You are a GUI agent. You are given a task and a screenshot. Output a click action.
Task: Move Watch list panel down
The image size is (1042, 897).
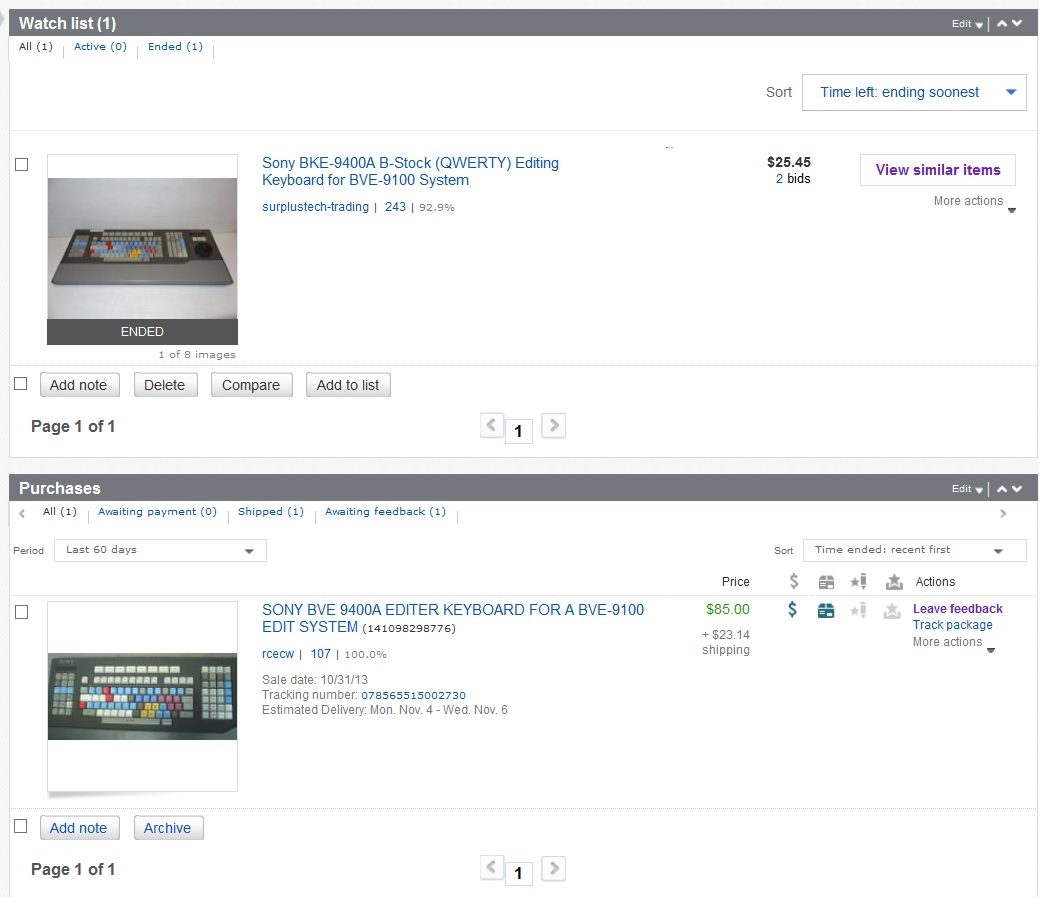point(1017,23)
